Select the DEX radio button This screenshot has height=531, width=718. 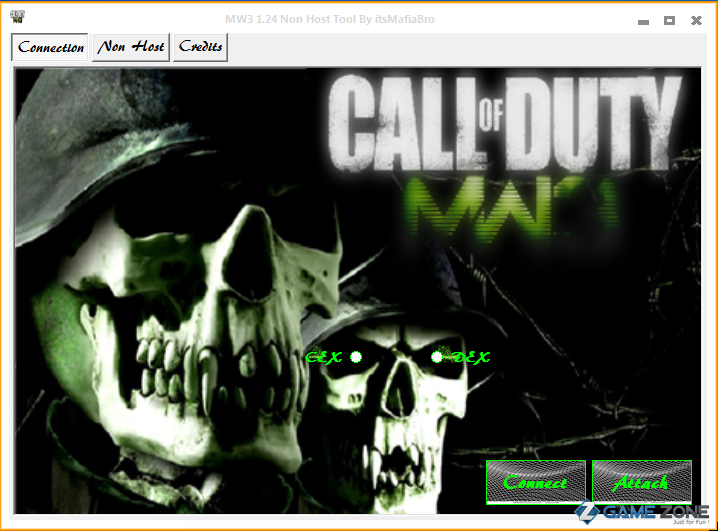[437, 357]
